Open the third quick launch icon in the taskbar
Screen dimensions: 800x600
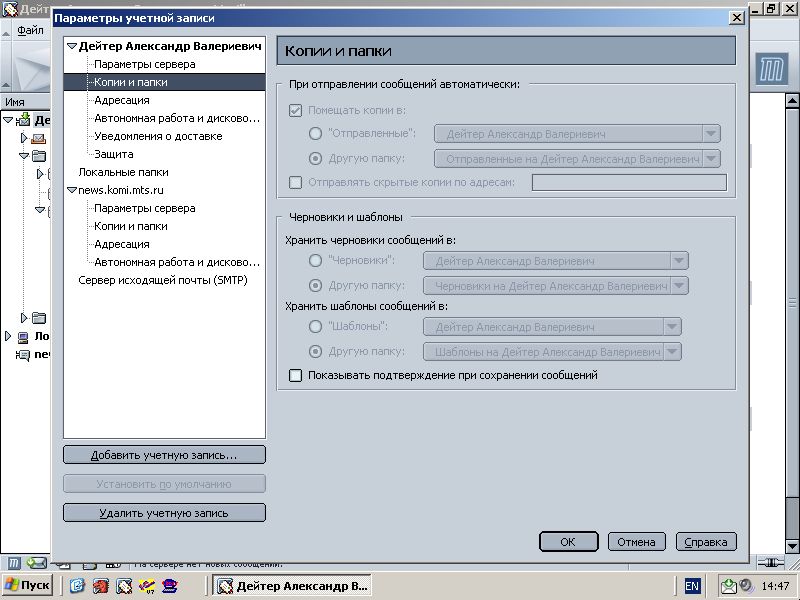pyautogui.click(x=124, y=585)
